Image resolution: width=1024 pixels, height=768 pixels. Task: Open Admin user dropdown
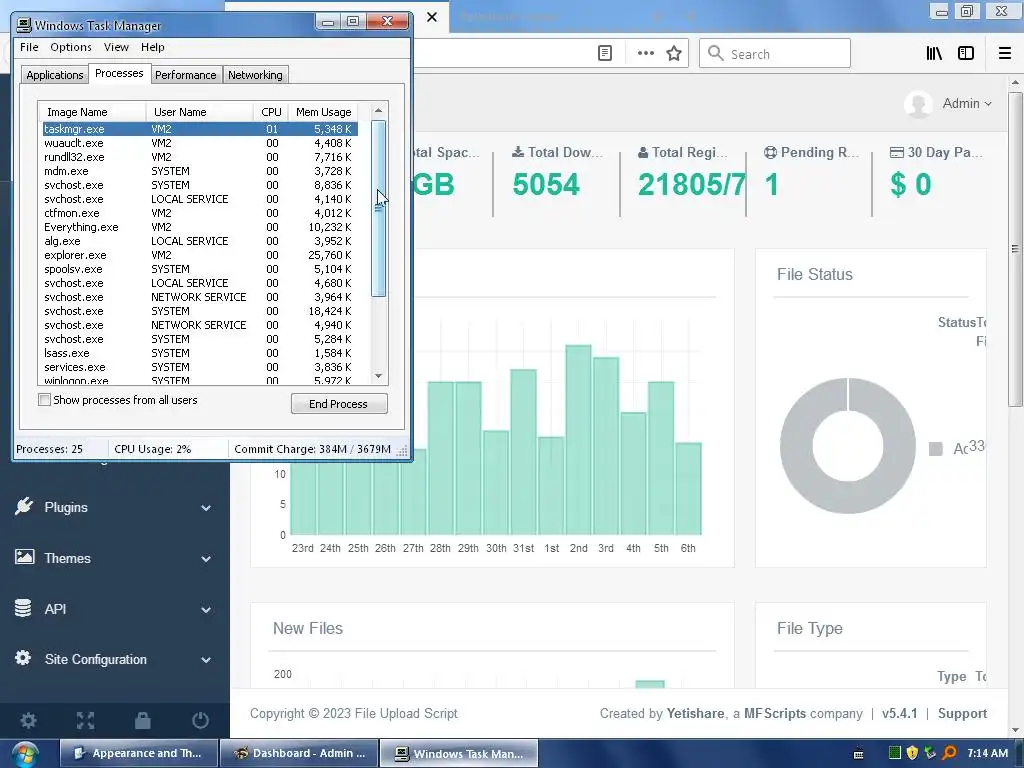[x=967, y=103]
